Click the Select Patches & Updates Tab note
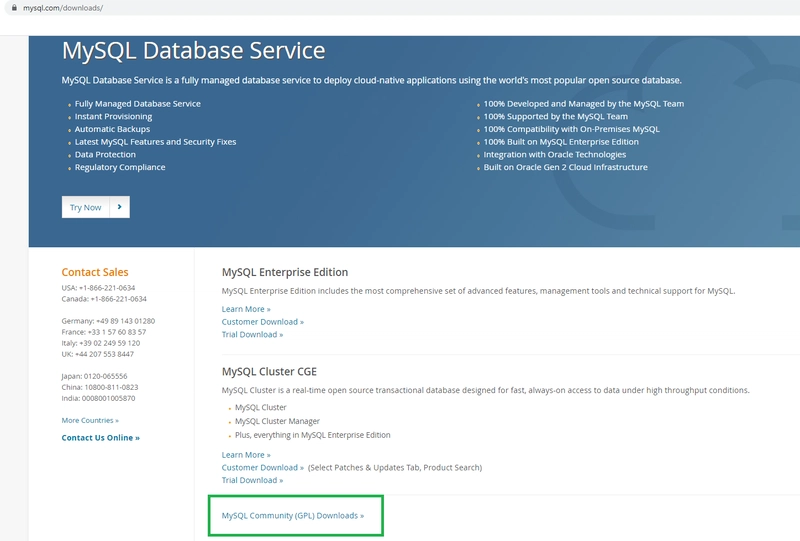 (395, 468)
